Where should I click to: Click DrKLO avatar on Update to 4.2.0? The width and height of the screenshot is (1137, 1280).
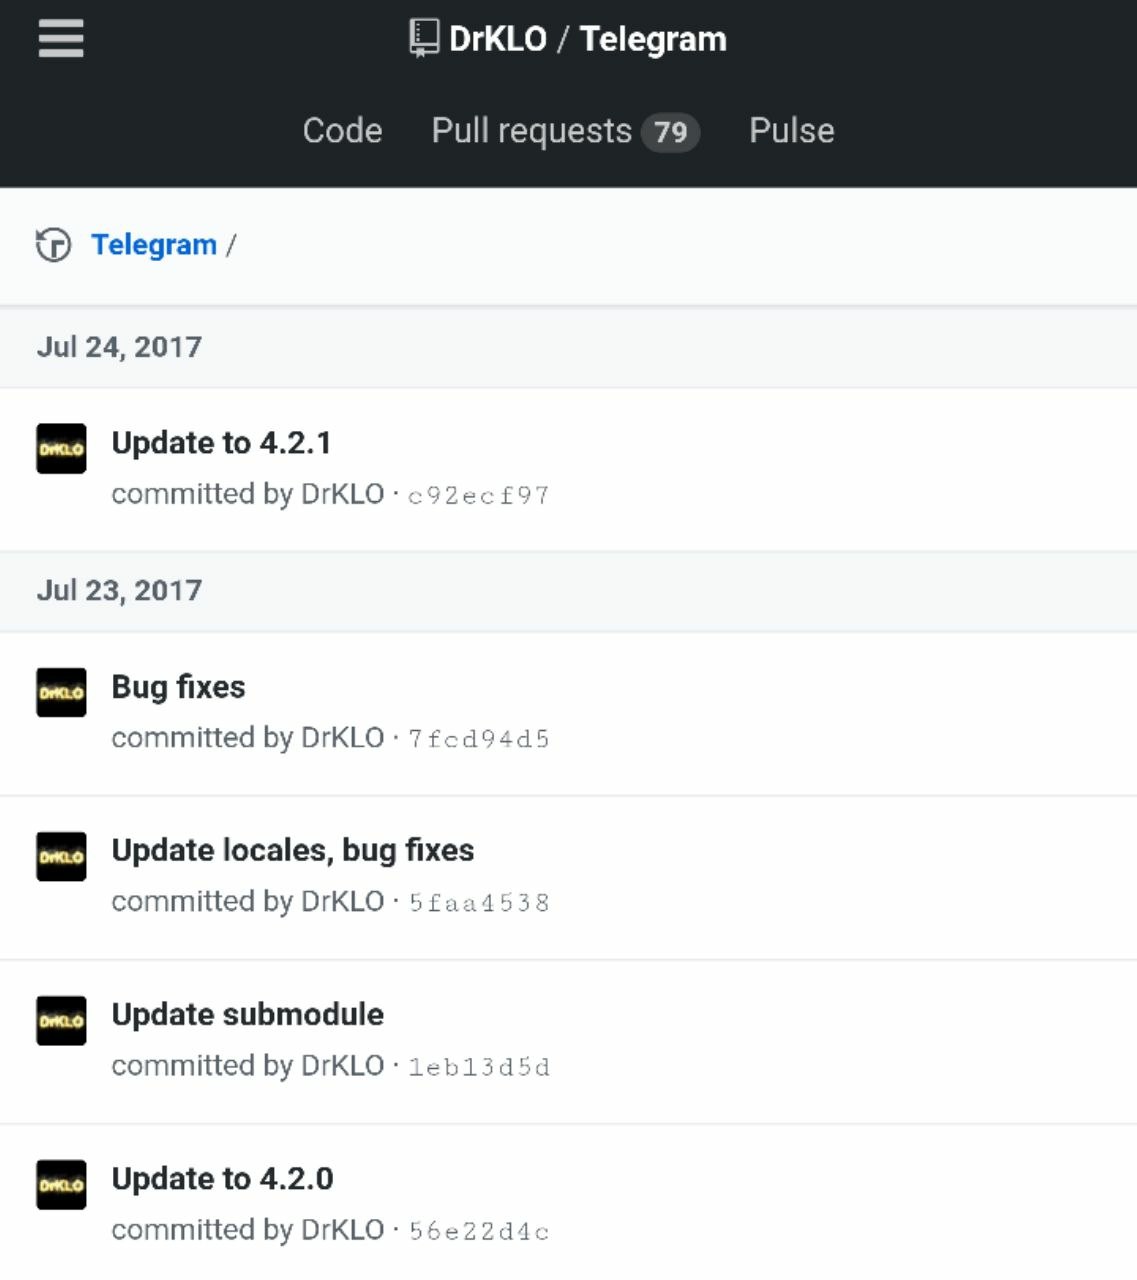(x=61, y=1185)
